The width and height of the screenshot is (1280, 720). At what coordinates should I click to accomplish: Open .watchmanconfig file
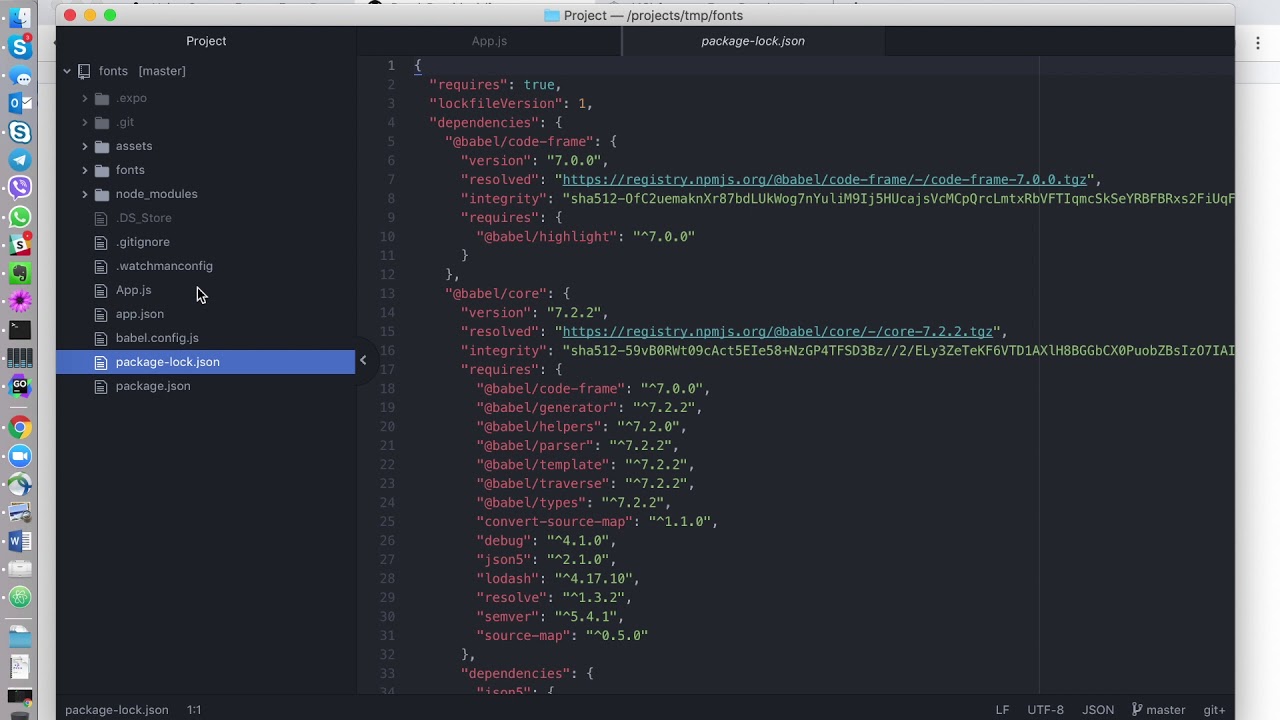point(164,266)
